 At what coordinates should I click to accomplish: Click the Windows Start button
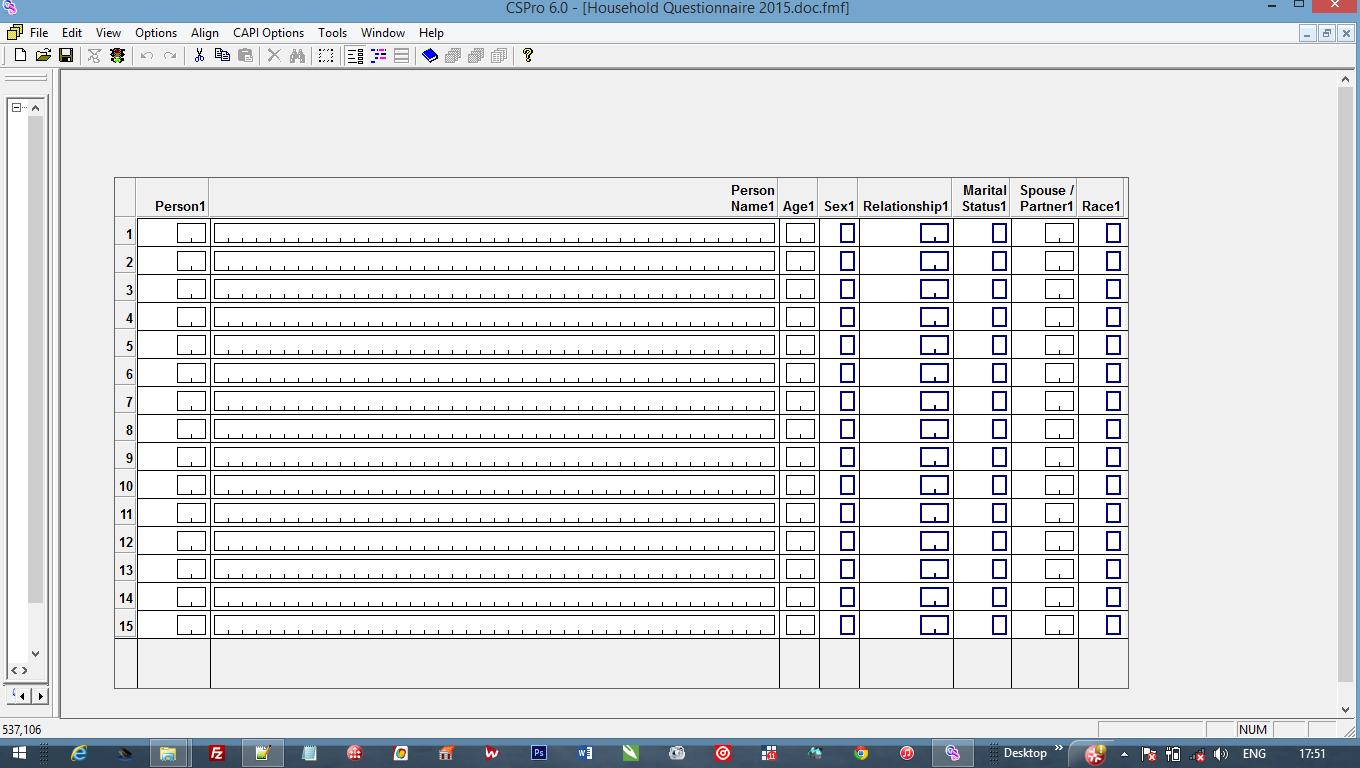20,753
